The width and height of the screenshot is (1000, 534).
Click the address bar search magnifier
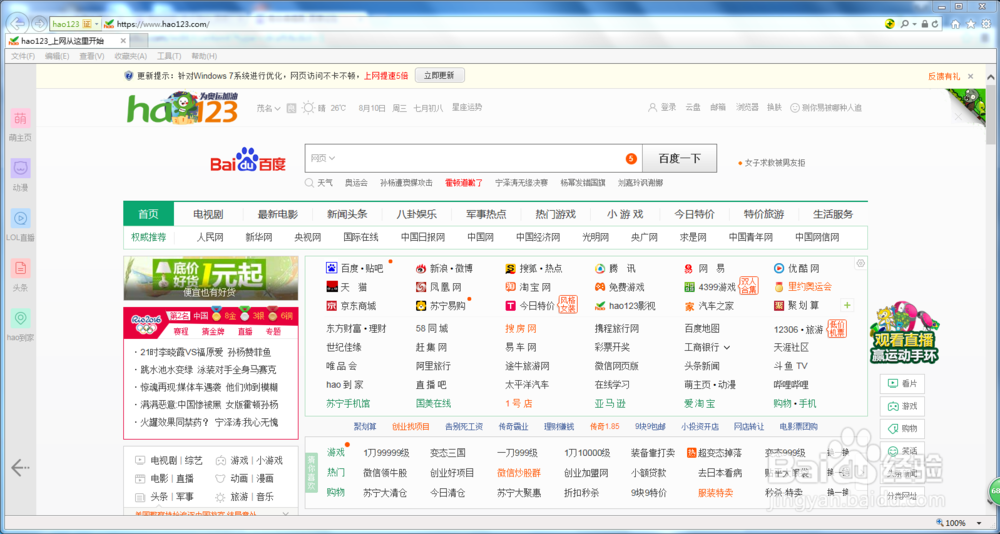[x=904, y=24]
